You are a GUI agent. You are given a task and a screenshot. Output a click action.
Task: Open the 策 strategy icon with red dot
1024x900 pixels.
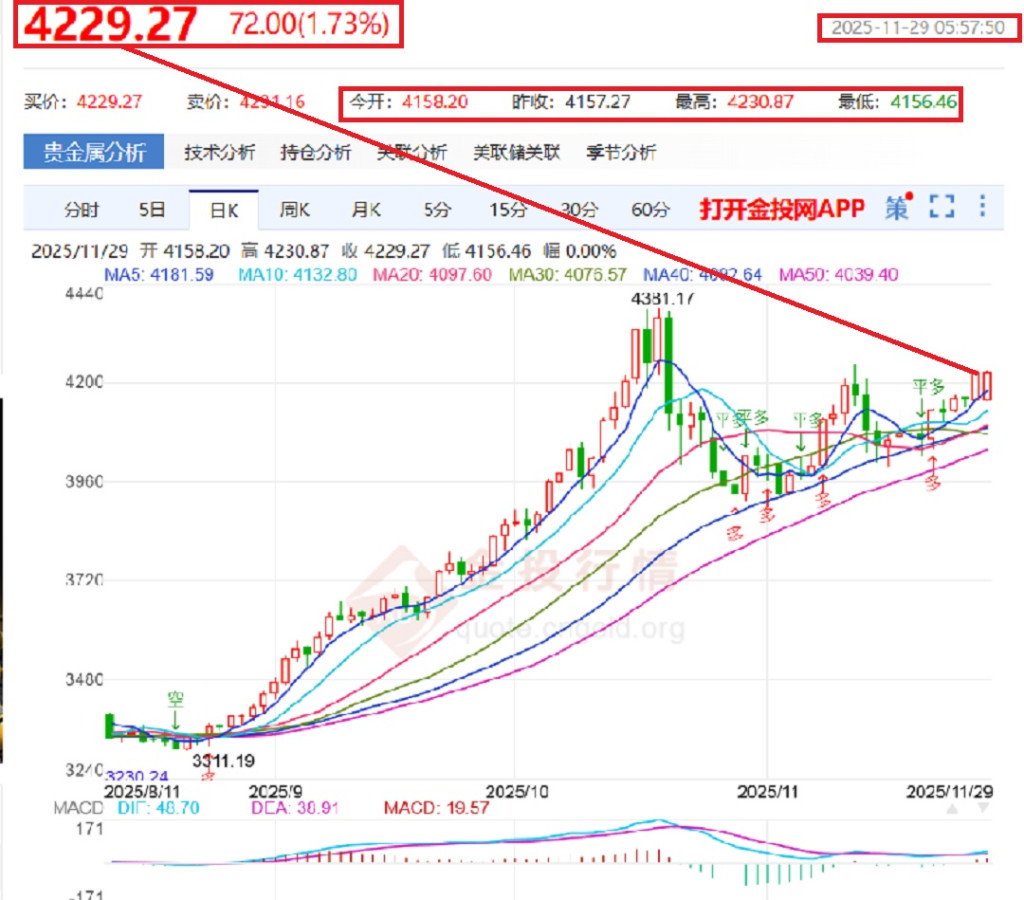coord(897,208)
